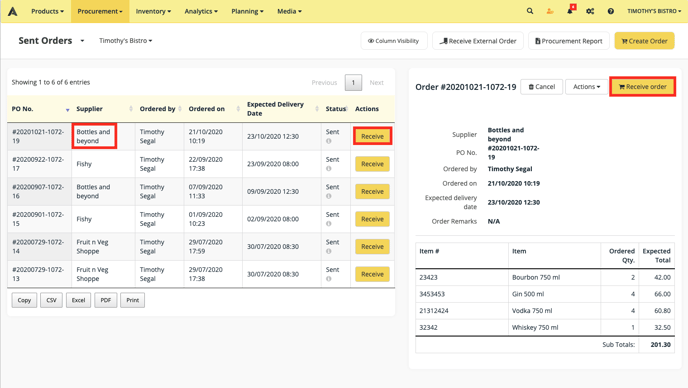Click the Receive order button in details panel
This screenshot has height=388, width=688.
pos(642,86)
